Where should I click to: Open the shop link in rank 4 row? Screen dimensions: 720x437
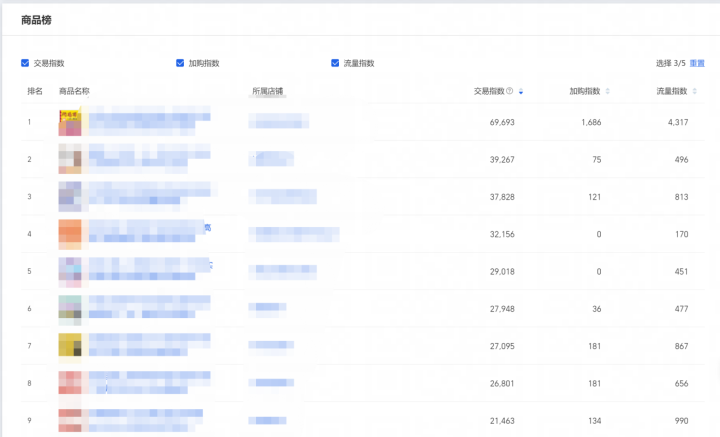294,234
